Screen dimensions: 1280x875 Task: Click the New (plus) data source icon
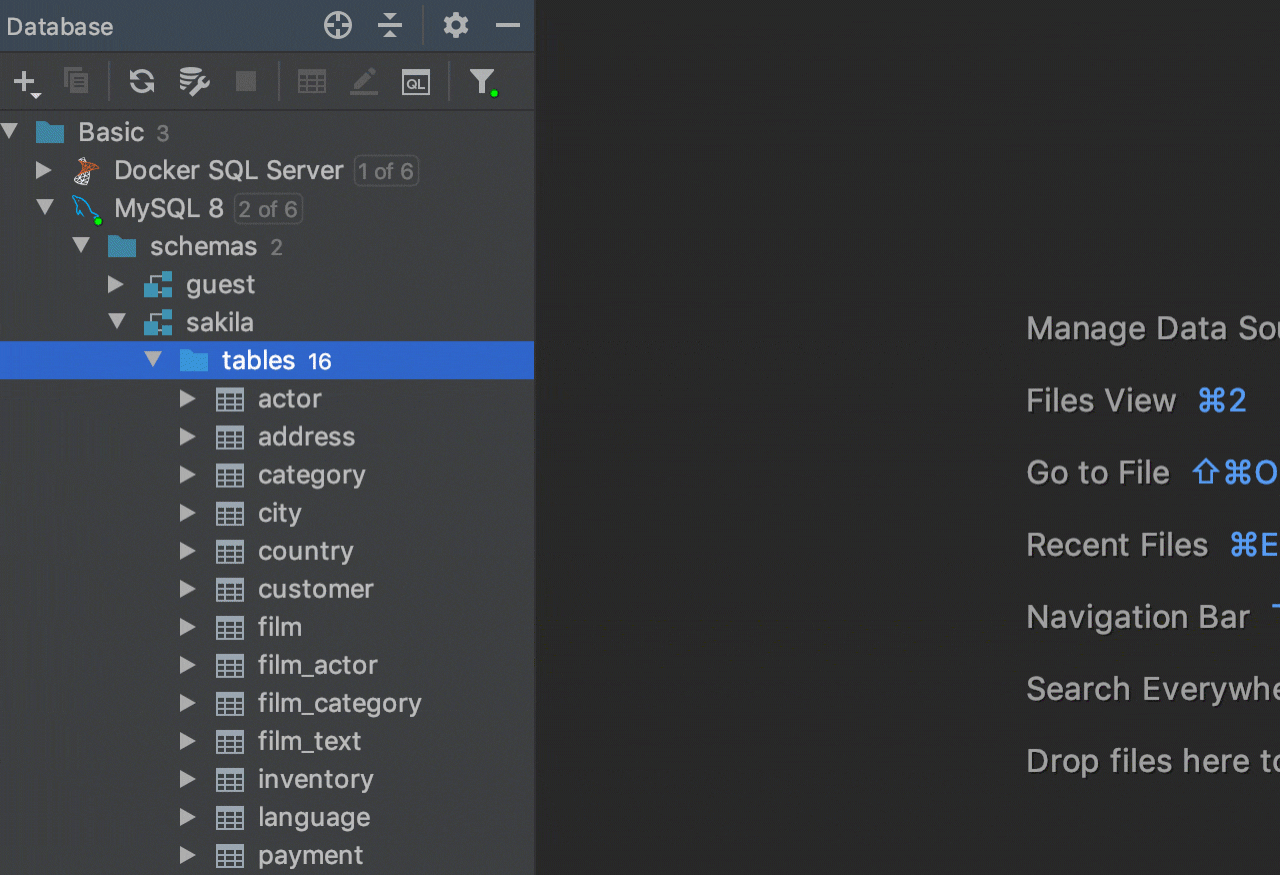pos(25,82)
